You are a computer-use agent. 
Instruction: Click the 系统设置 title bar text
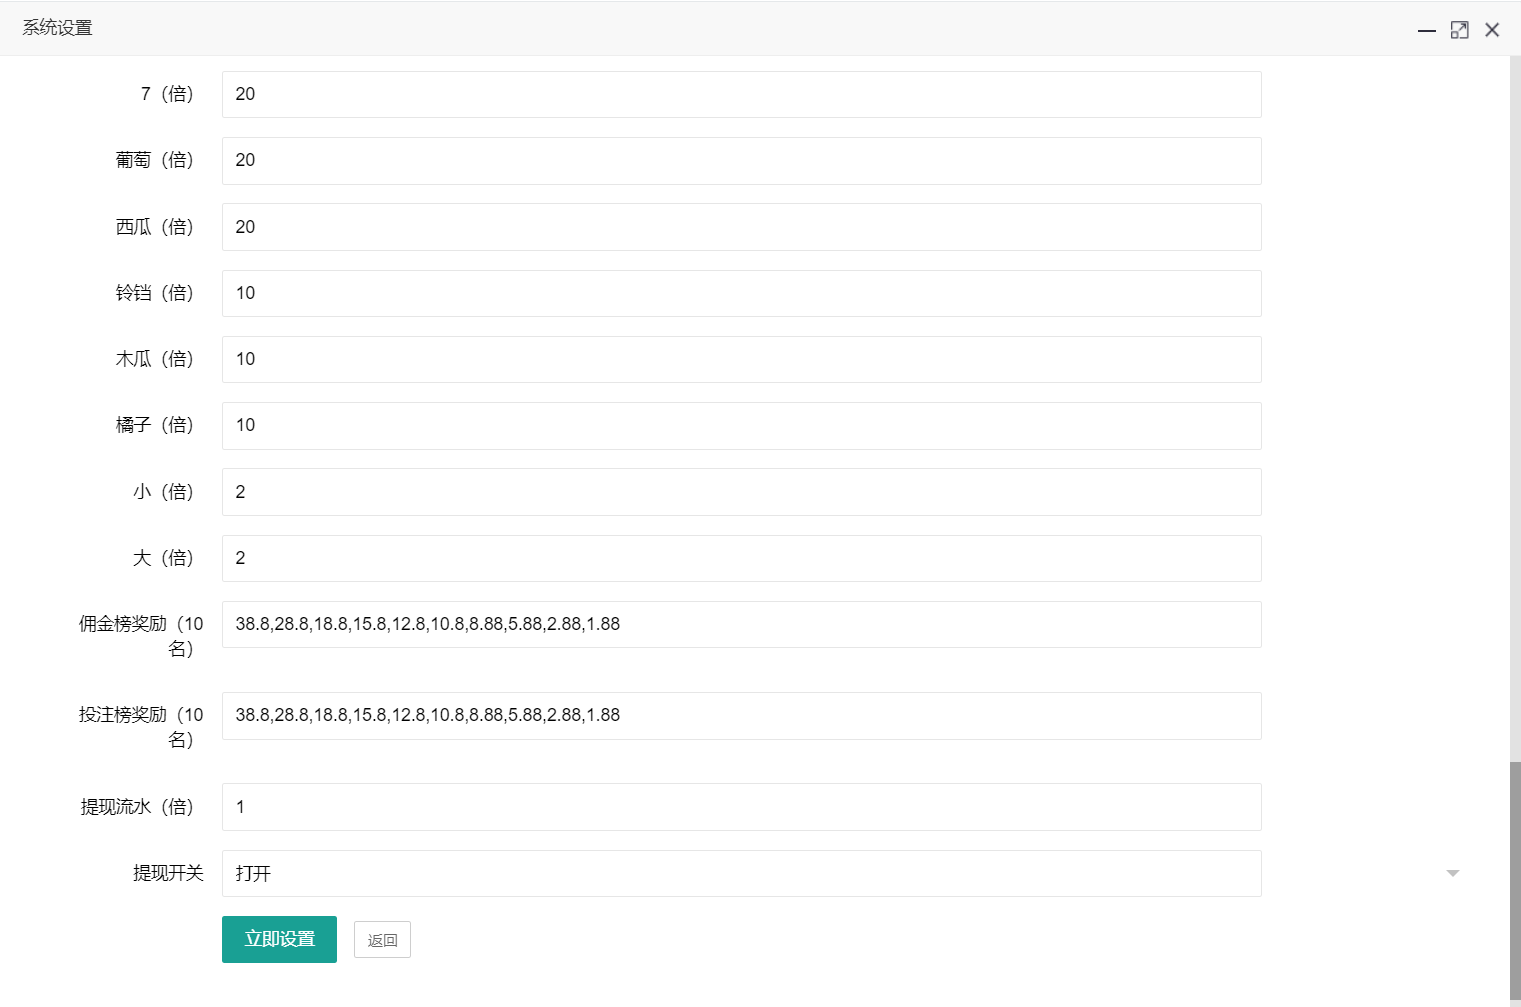(58, 28)
